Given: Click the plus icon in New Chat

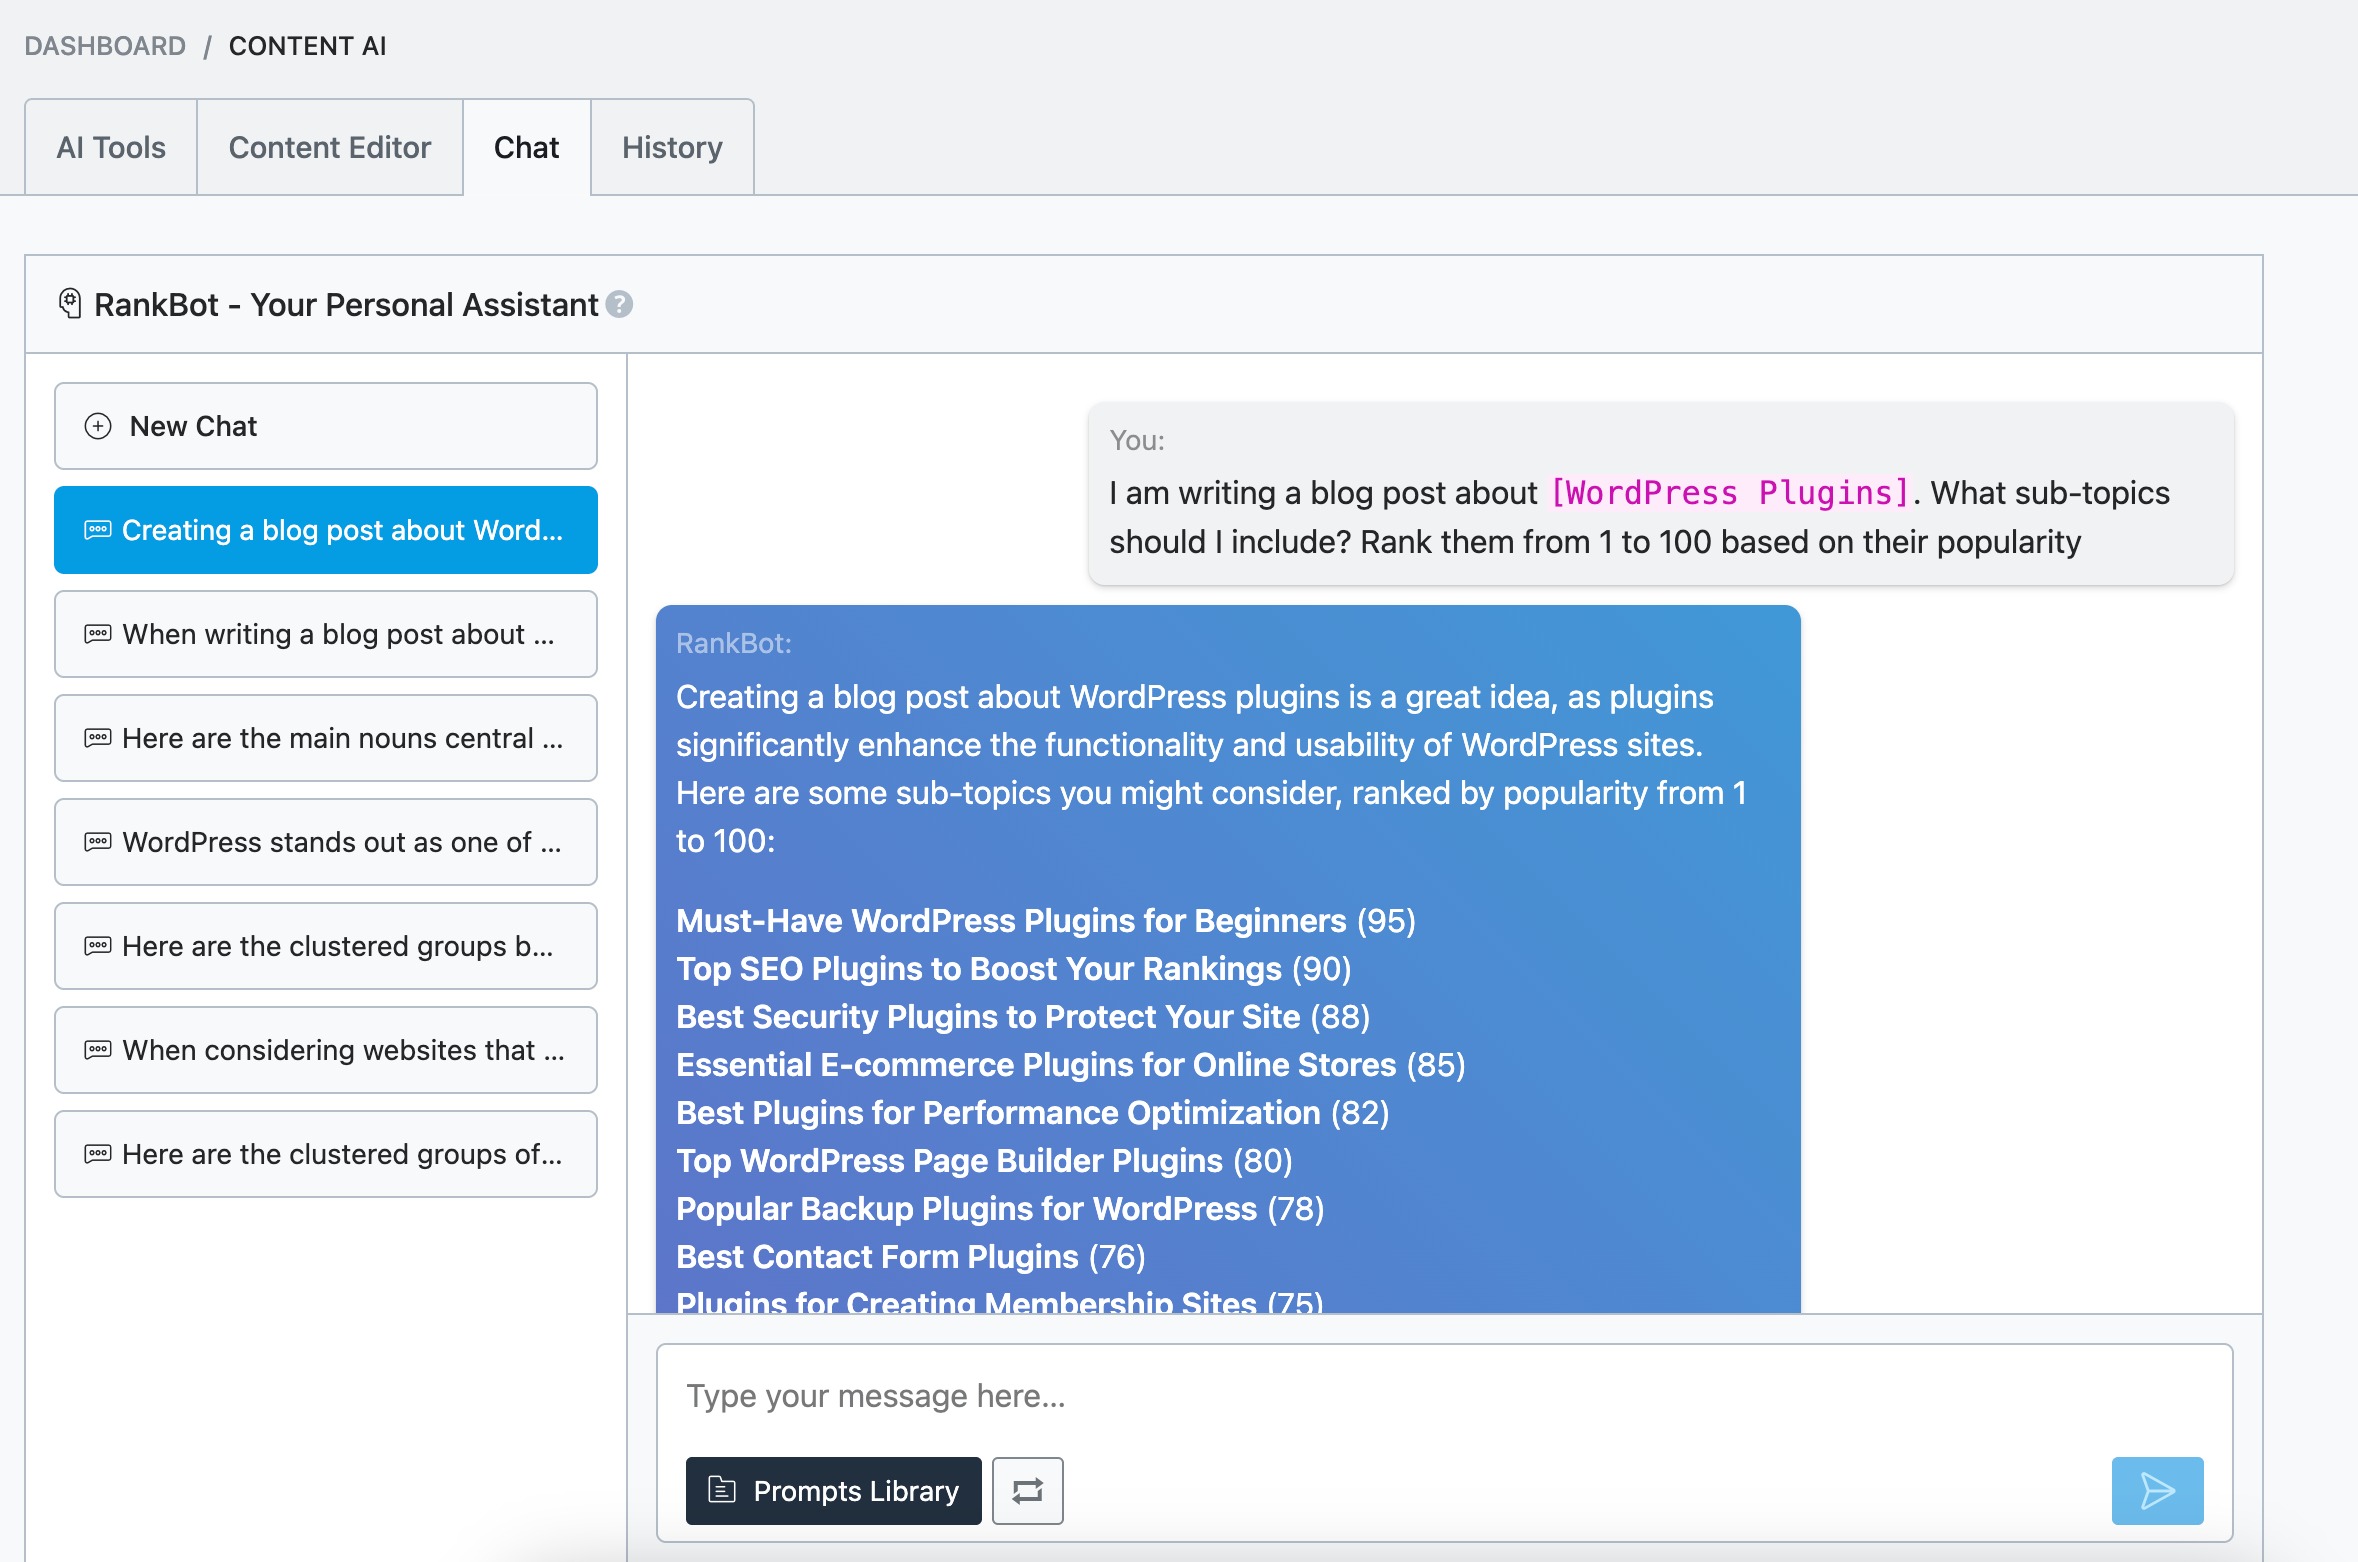Looking at the screenshot, I should point(98,426).
